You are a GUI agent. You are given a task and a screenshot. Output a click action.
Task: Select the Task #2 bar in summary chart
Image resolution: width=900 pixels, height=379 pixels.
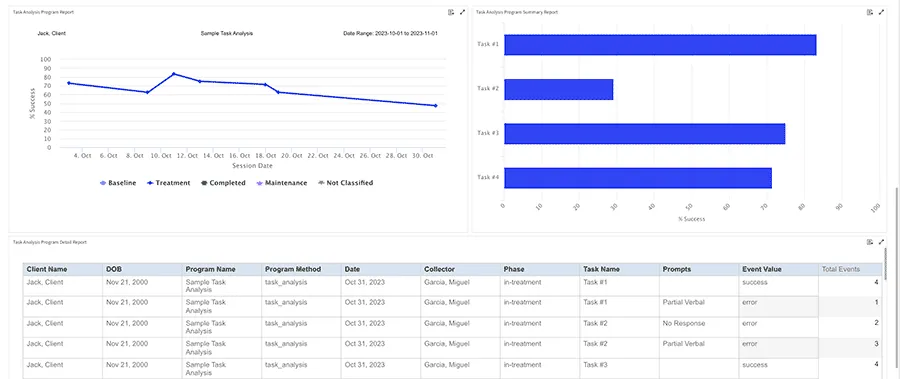[558, 89]
